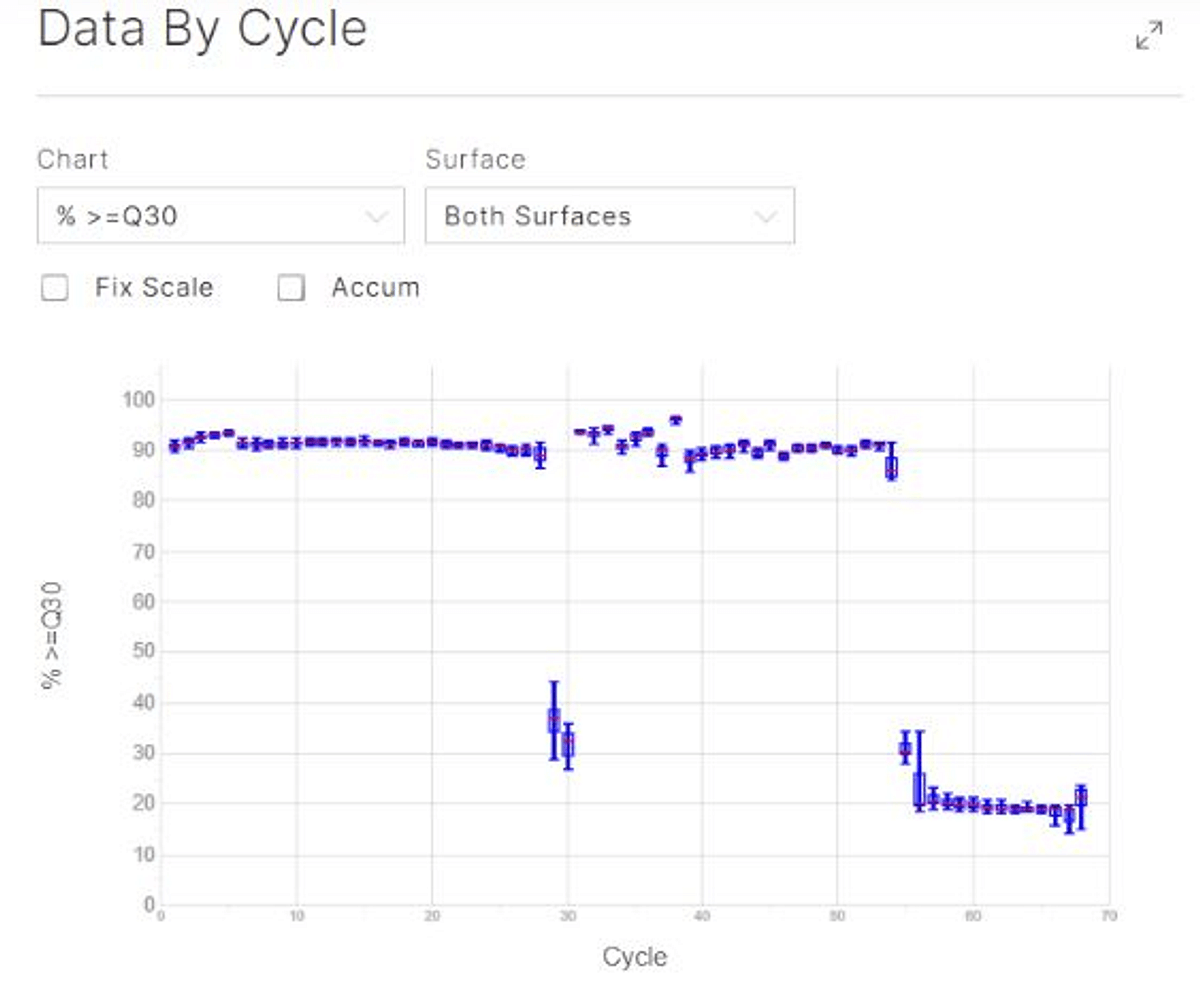
Task: Click the Accum label text
Action: 376,288
